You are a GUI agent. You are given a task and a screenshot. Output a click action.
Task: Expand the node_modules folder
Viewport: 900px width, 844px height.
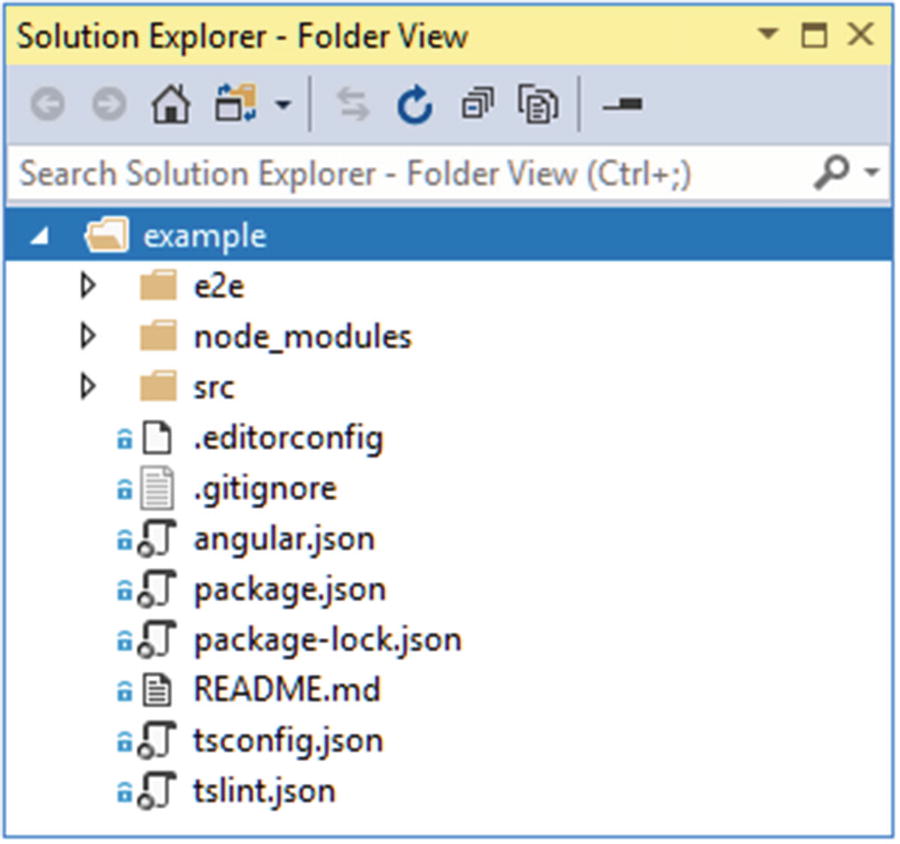pos(88,336)
